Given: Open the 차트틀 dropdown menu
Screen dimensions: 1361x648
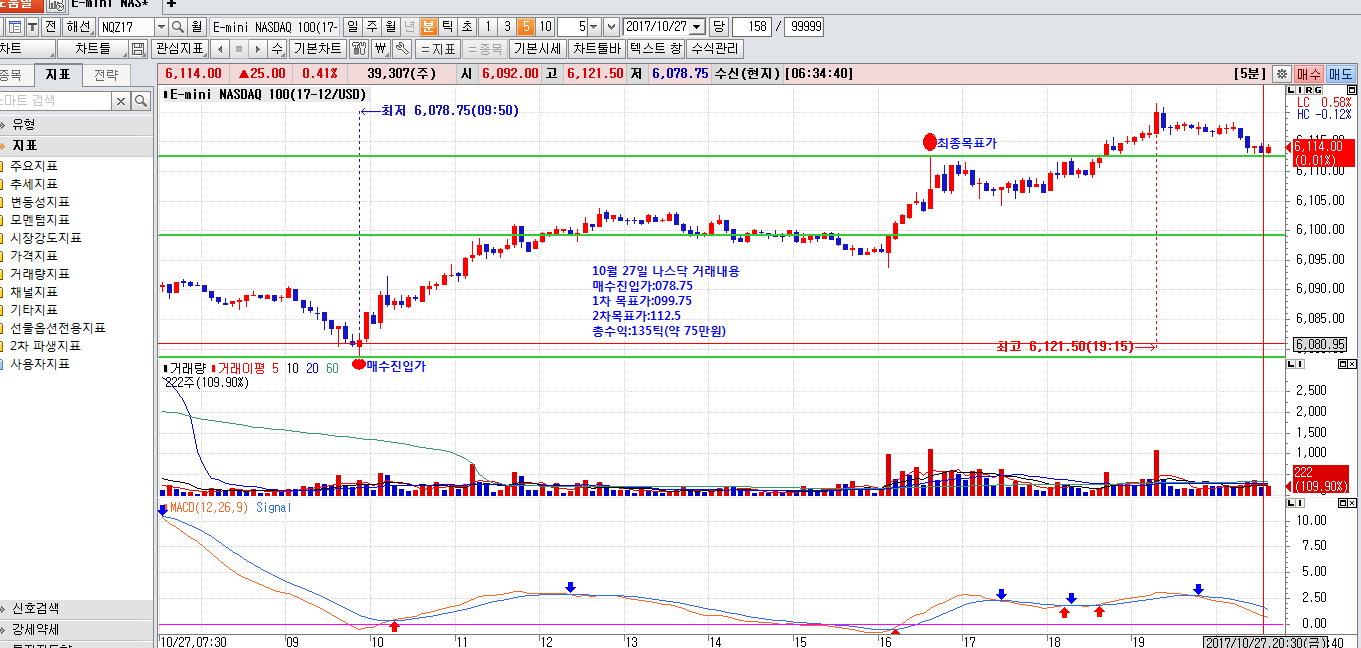Looking at the screenshot, I should pyautogui.click(x=93, y=48).
